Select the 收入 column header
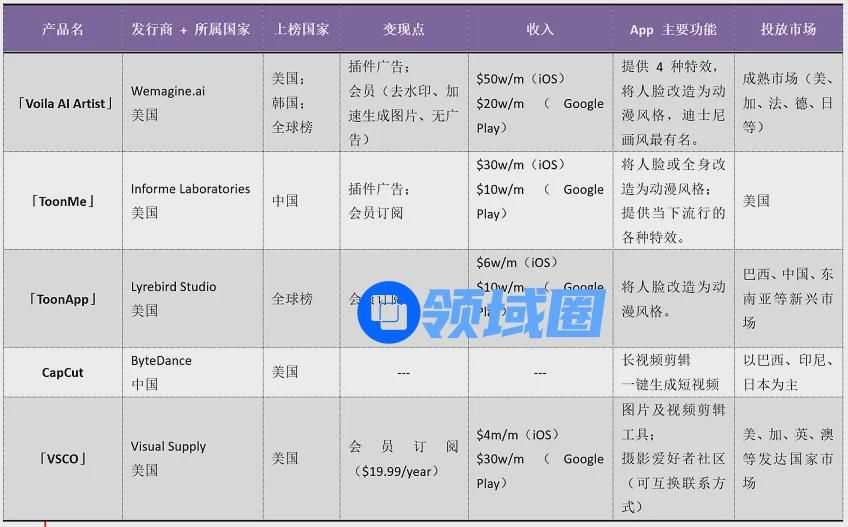 pos(540,29)
